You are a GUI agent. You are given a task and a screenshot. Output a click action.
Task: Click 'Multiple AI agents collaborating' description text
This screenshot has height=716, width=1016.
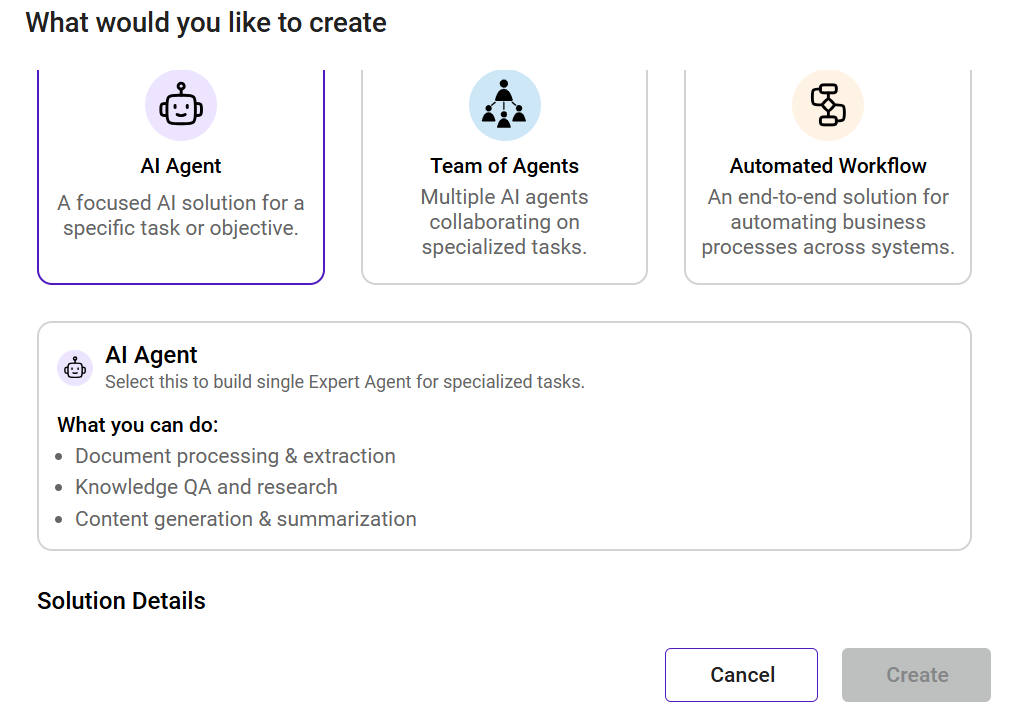[x=505, y=222]
